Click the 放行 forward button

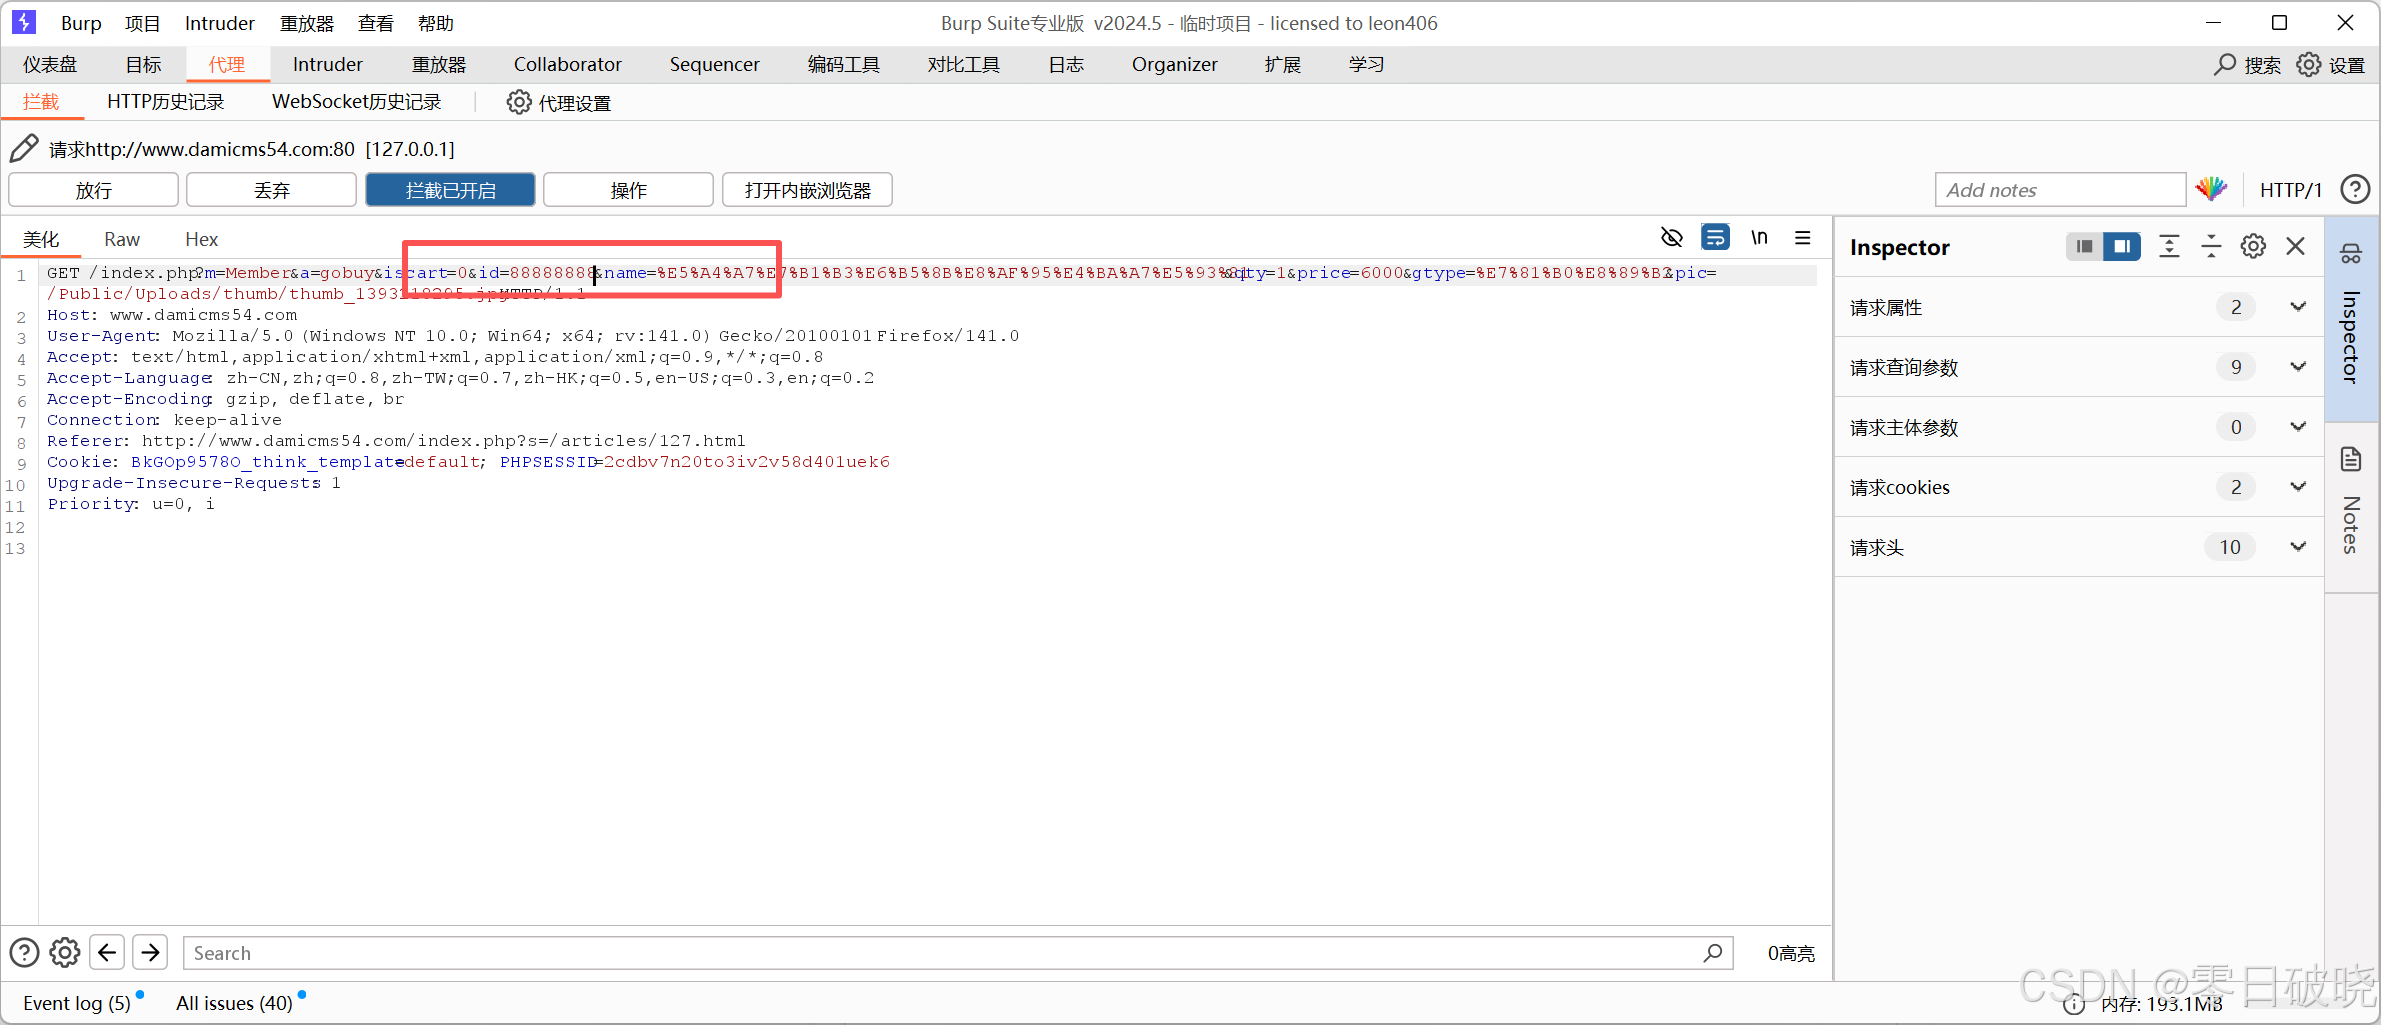click(x=94, y=190)
